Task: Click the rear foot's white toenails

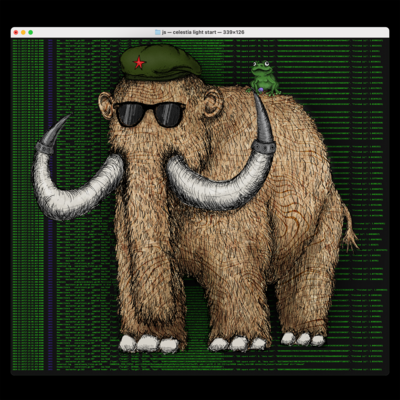Action: pos(303,339)
